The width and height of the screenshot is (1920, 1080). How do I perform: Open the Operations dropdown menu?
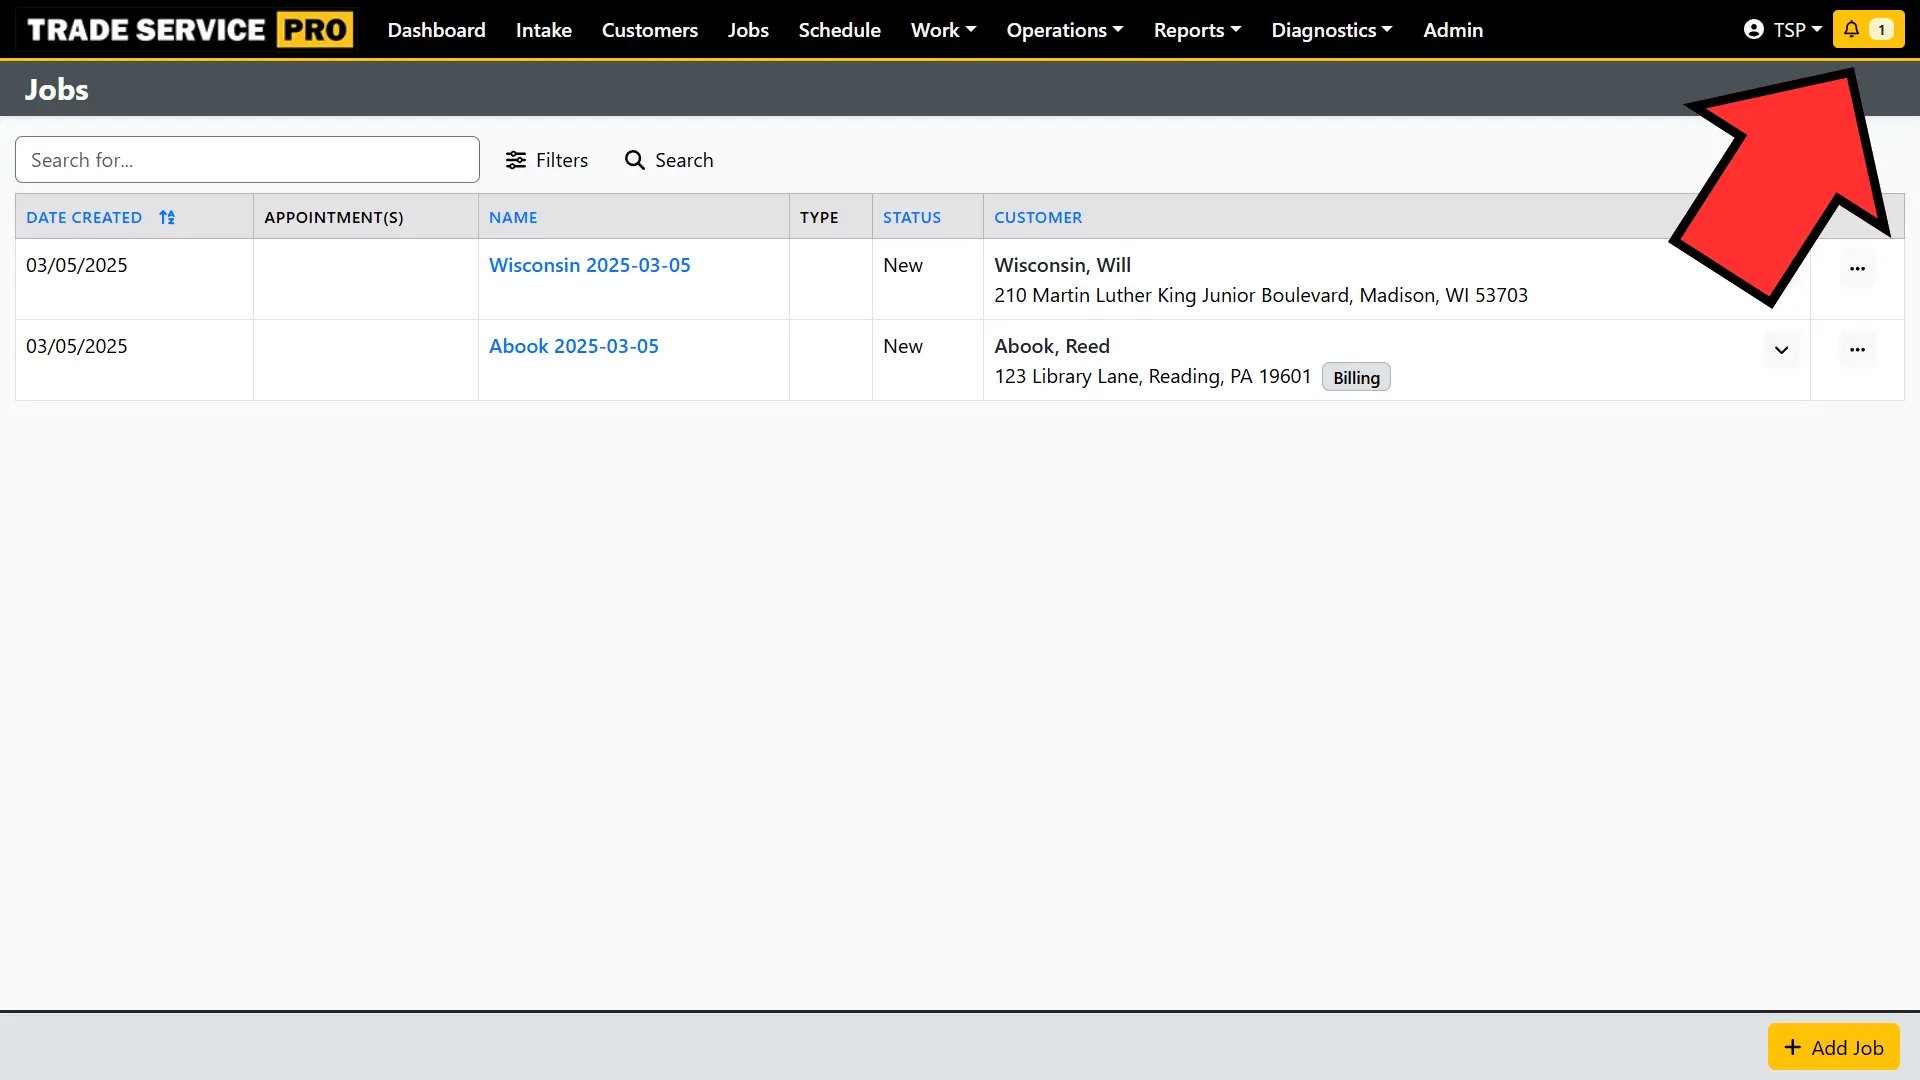(1063, 30)
